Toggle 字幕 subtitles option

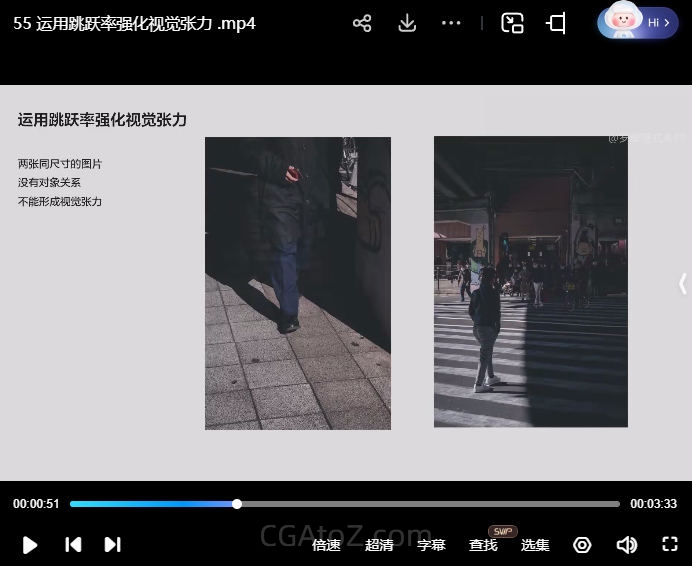(x=431, y=545)
